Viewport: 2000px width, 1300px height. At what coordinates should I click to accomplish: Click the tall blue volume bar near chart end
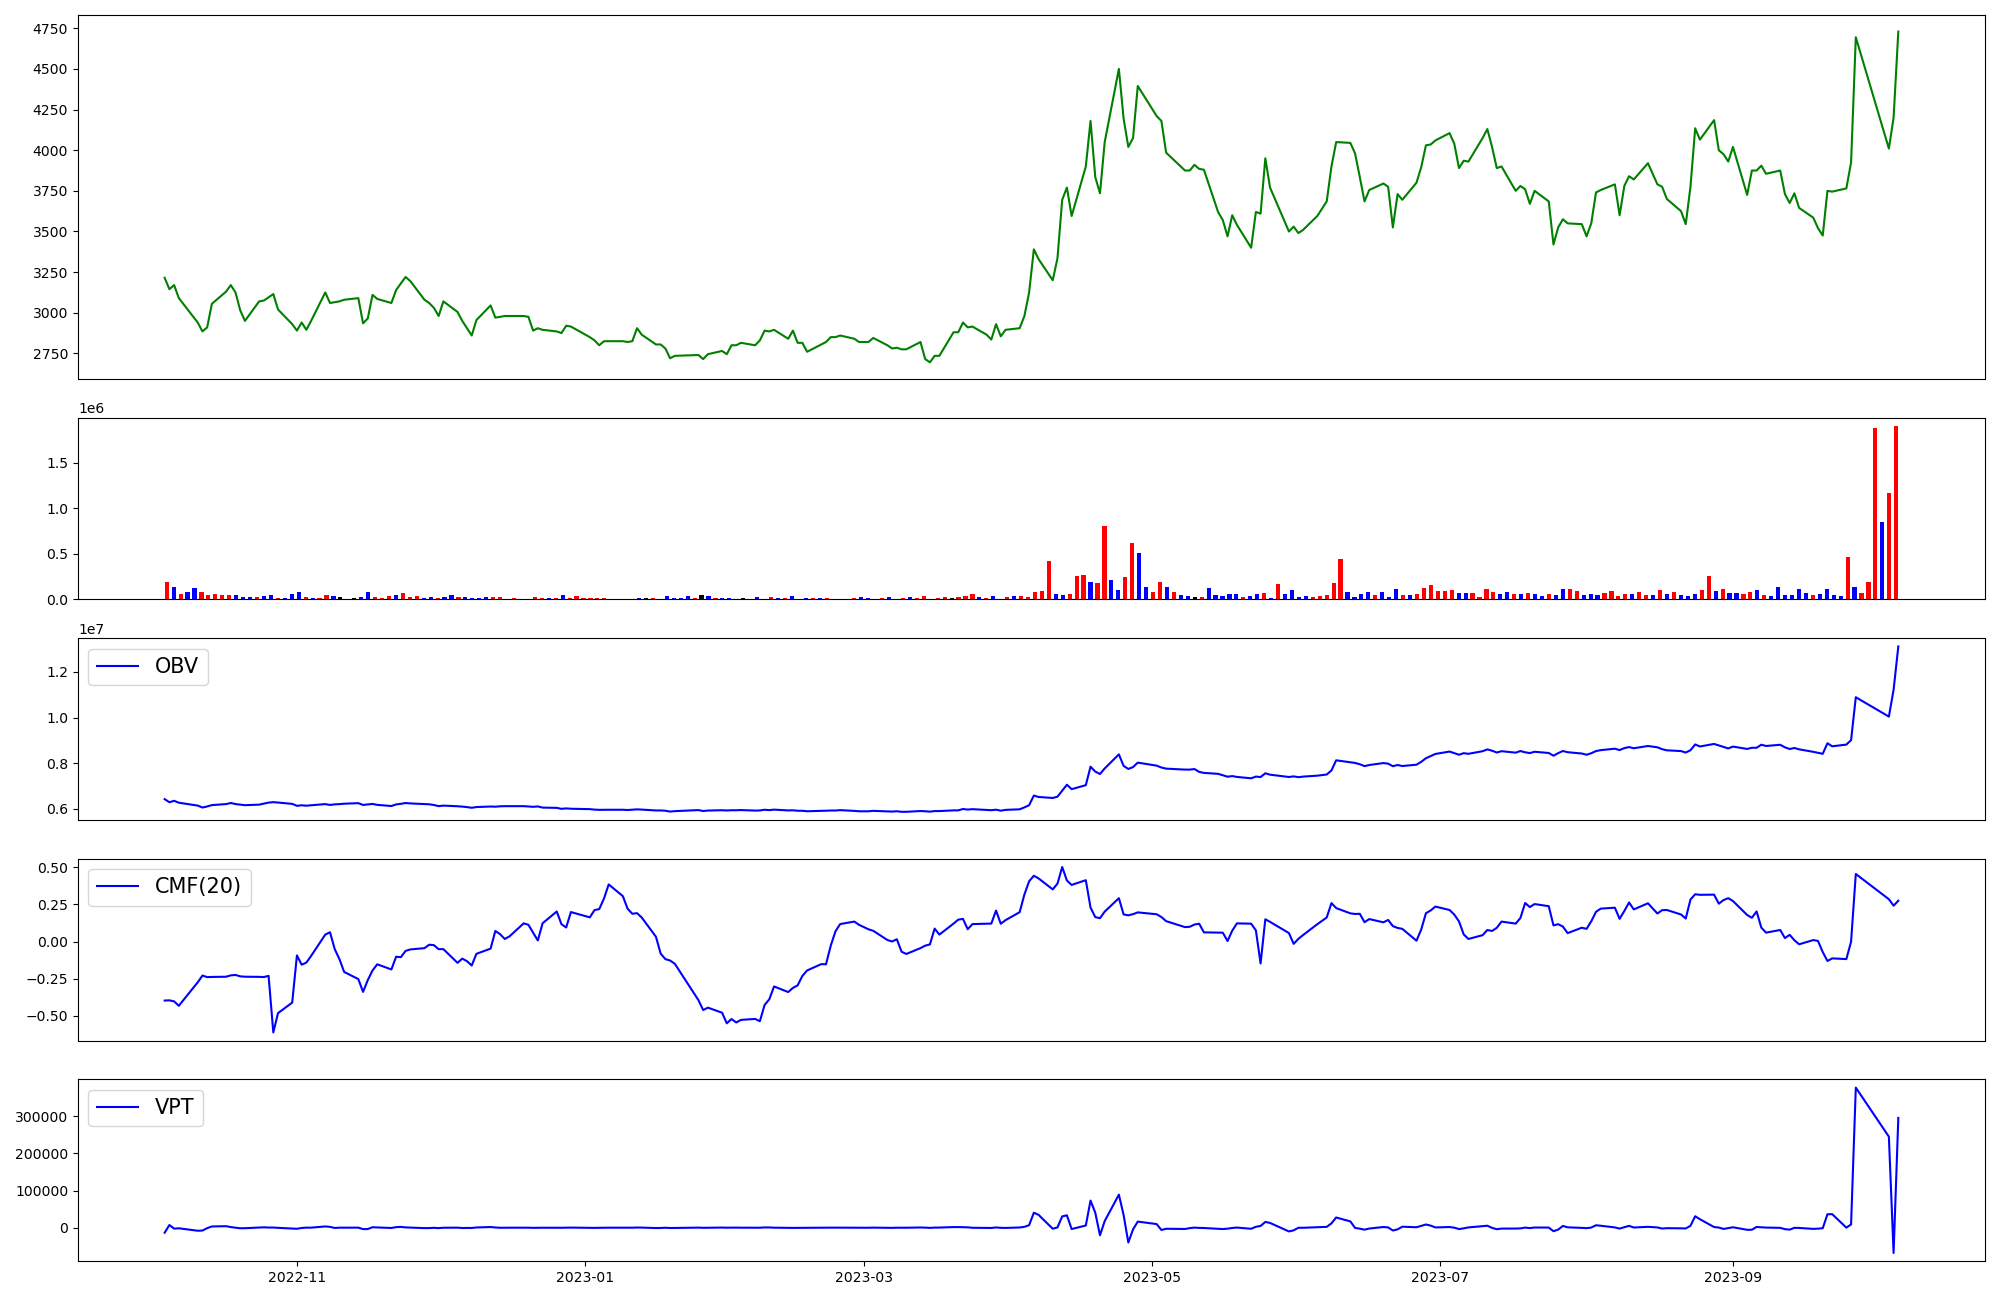click(1881, 560)
